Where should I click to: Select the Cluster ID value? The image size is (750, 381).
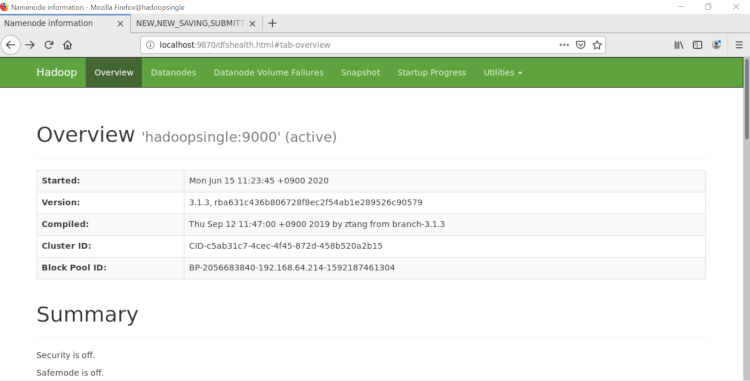coord(286,246)
